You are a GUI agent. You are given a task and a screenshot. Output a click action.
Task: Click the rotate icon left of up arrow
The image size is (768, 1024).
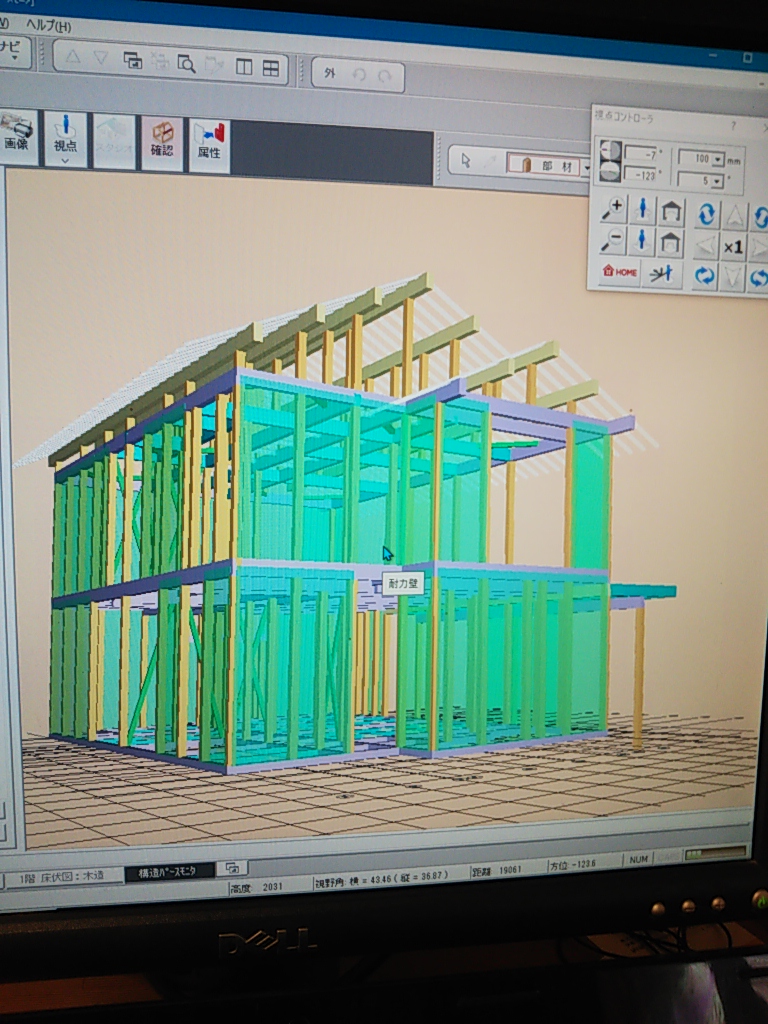(706, 214)
